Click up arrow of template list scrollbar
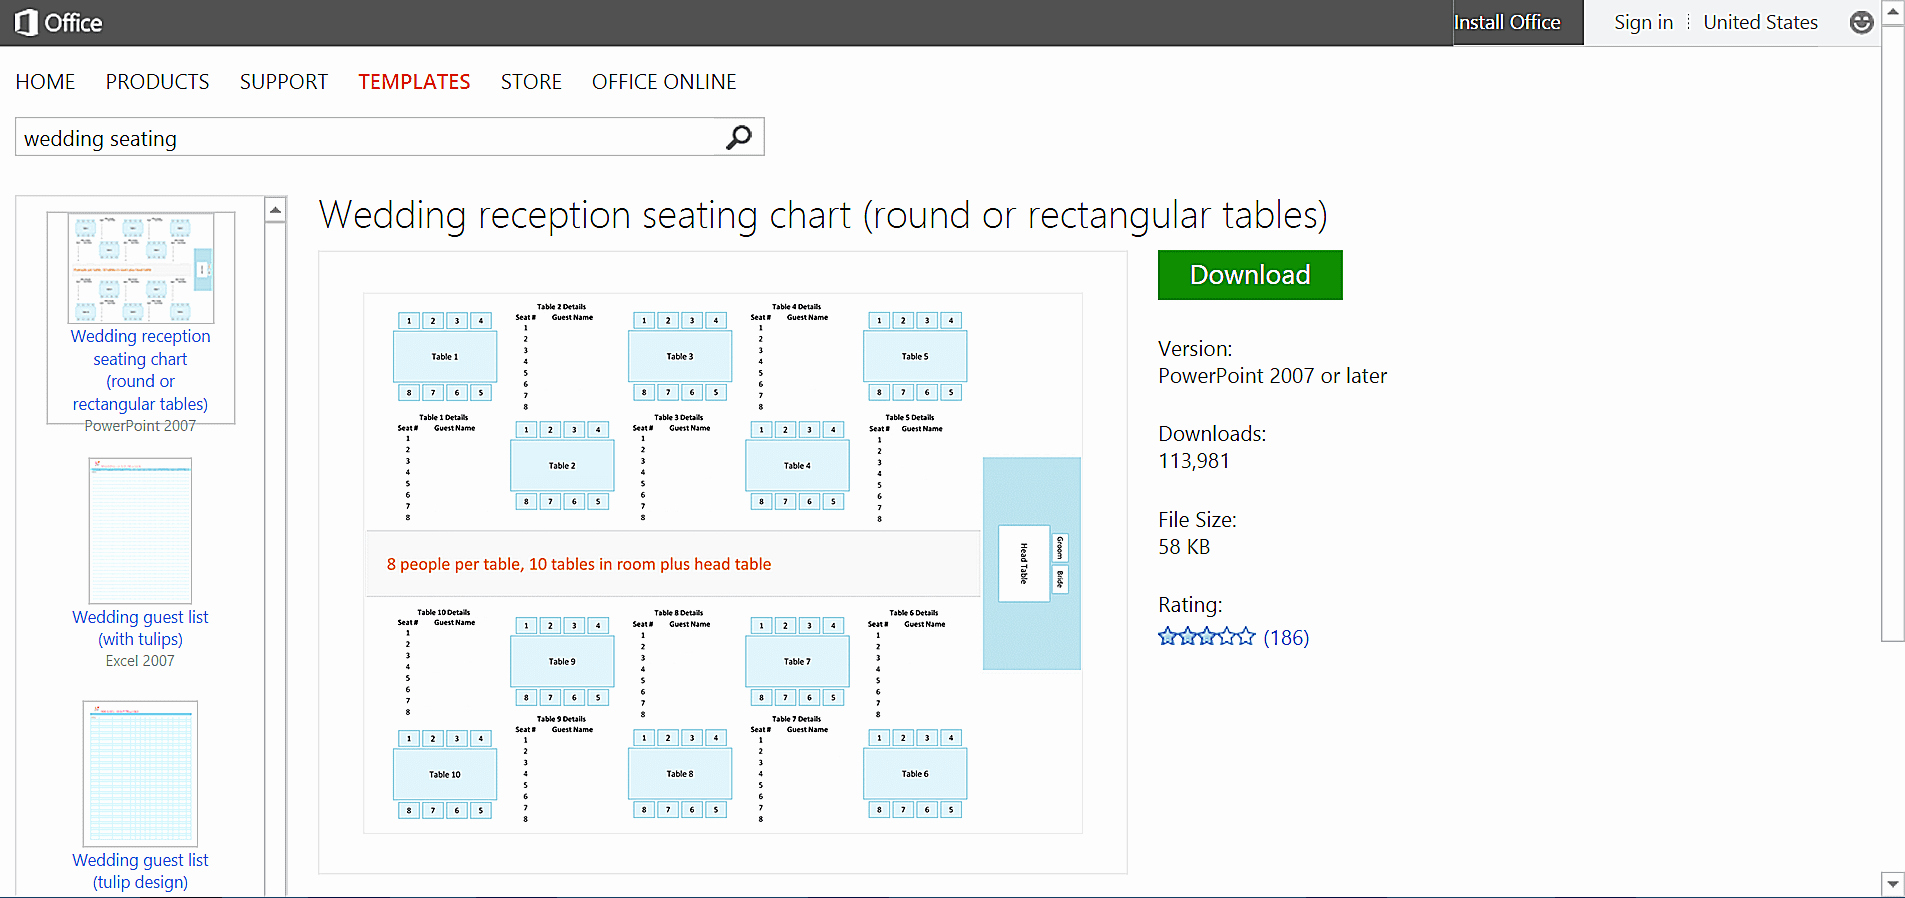Viewport: 1905px width, 898px height. click(x=275, y=209)
